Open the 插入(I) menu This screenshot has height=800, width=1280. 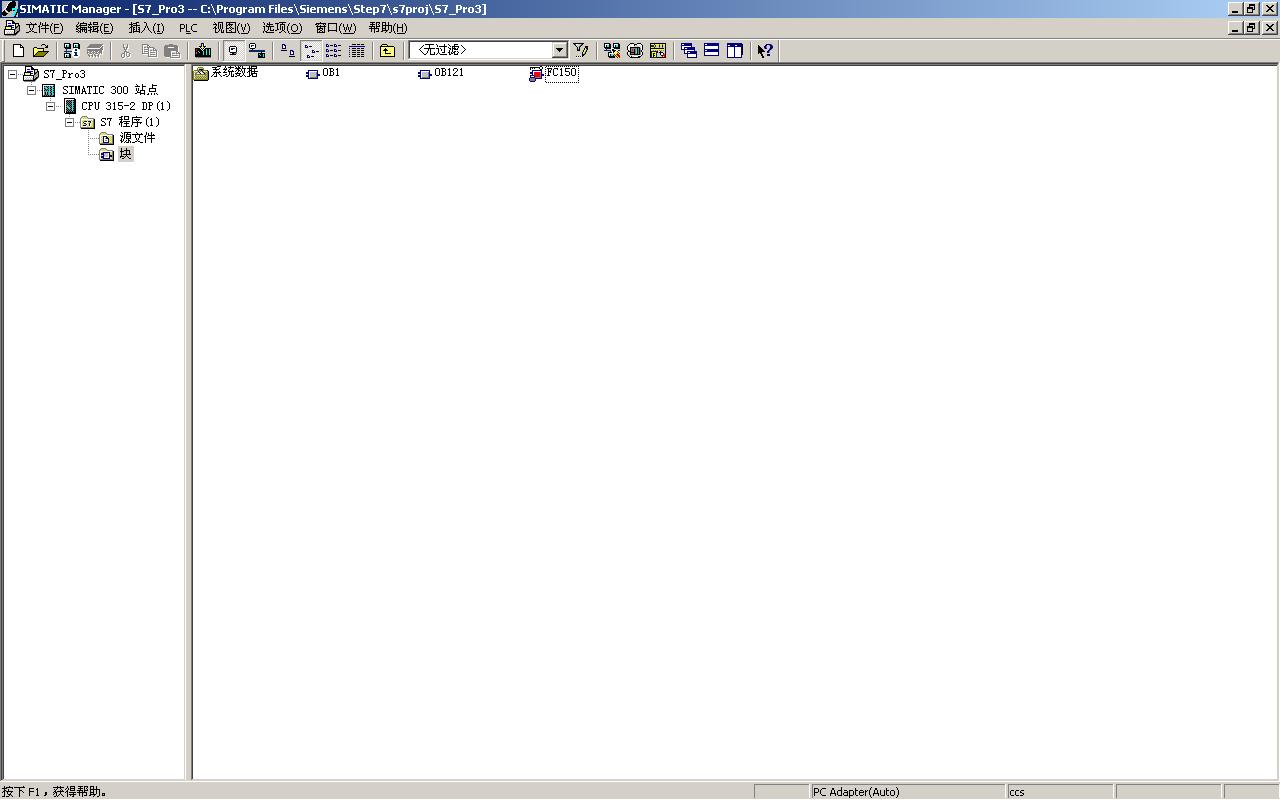(146, 28)
